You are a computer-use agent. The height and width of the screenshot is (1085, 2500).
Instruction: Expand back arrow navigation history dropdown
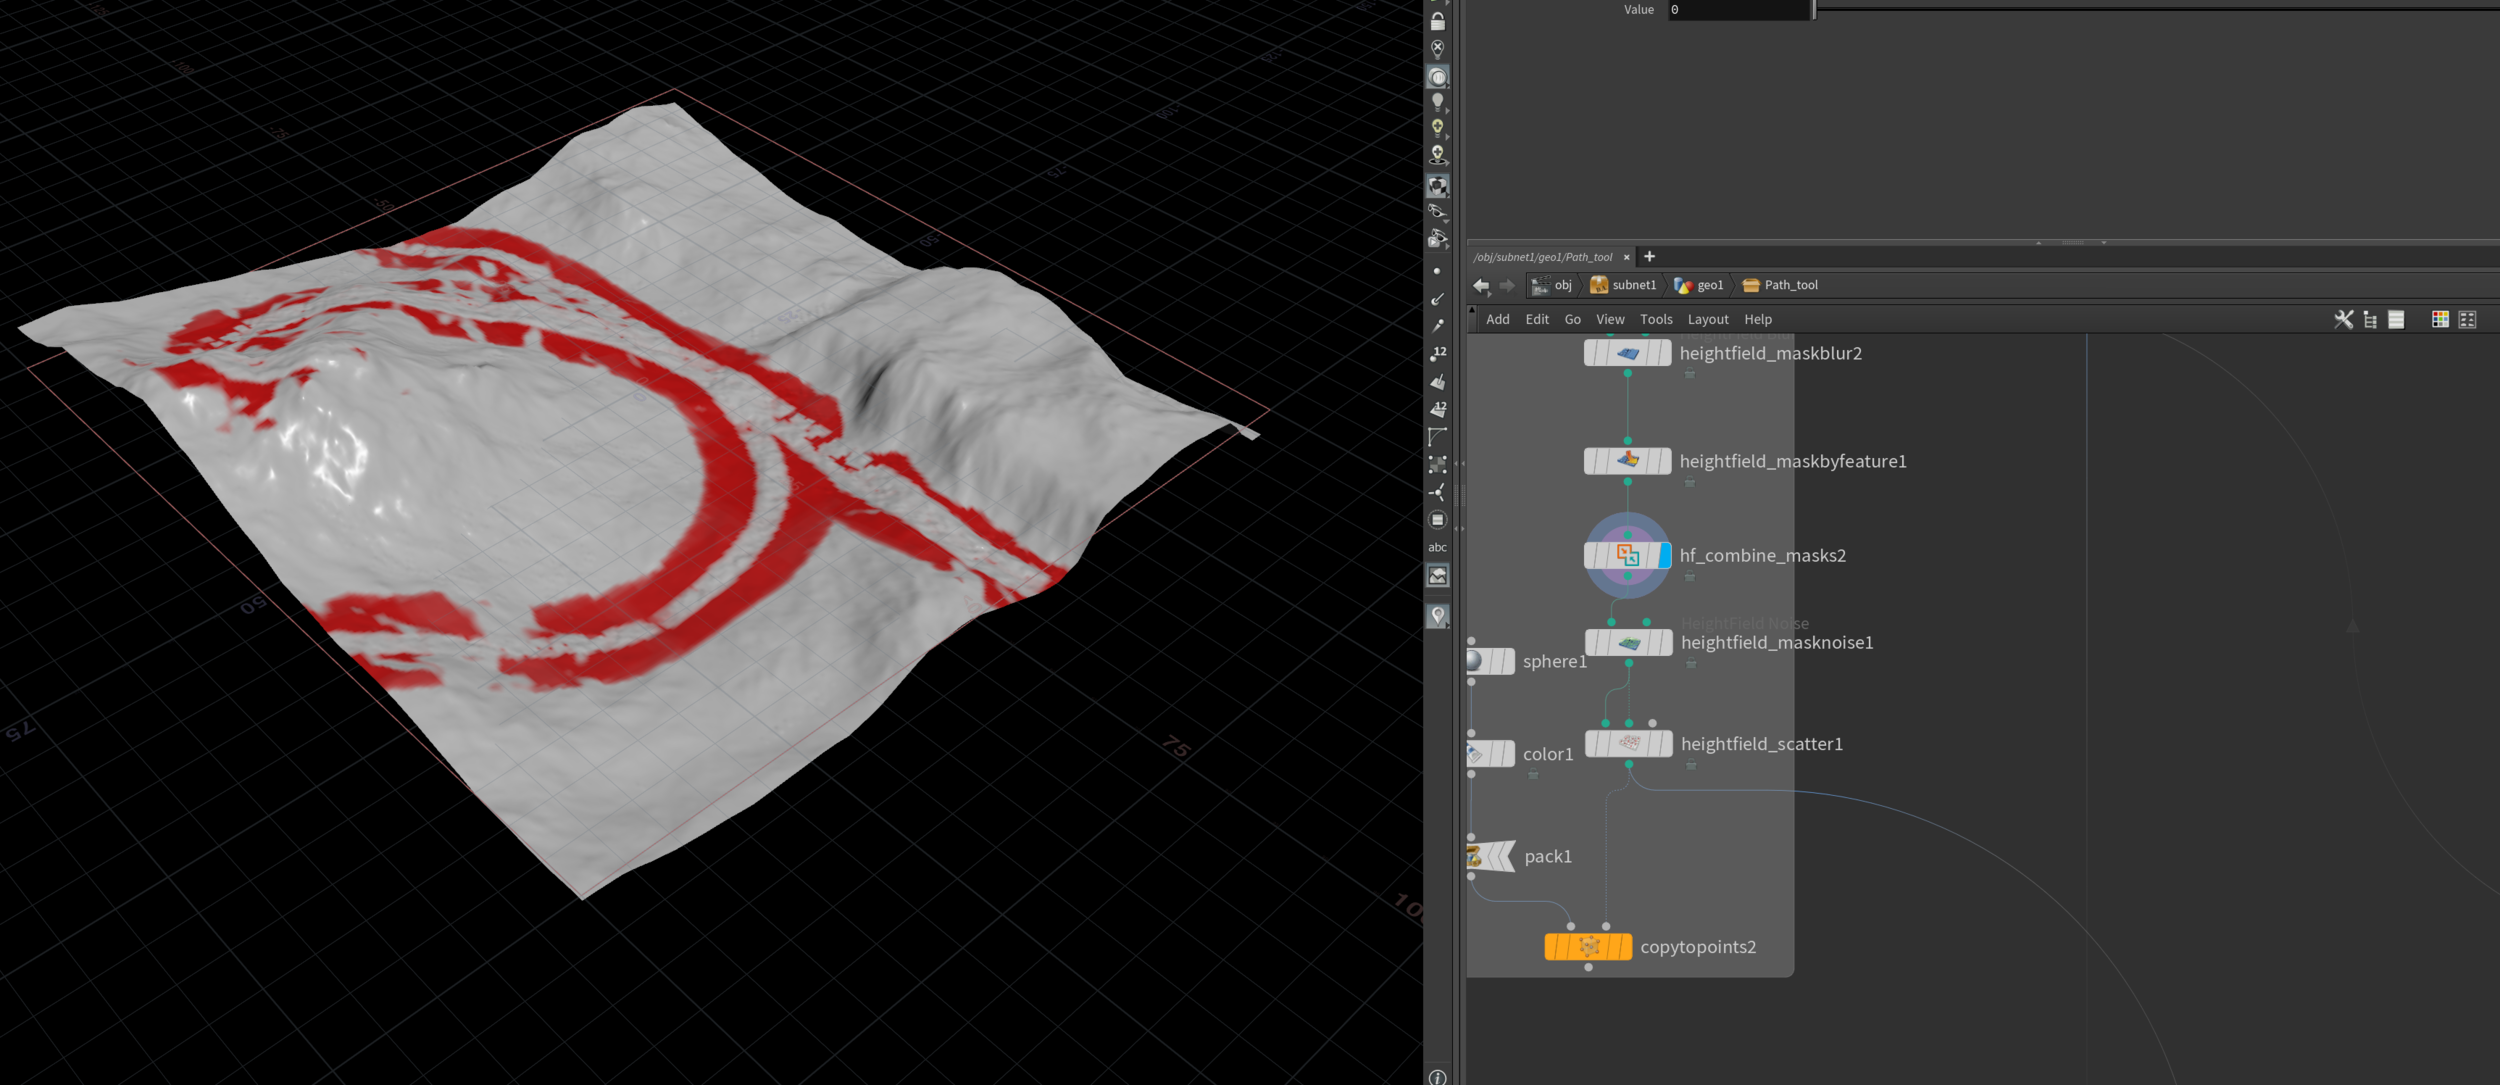click(1489, 294)
